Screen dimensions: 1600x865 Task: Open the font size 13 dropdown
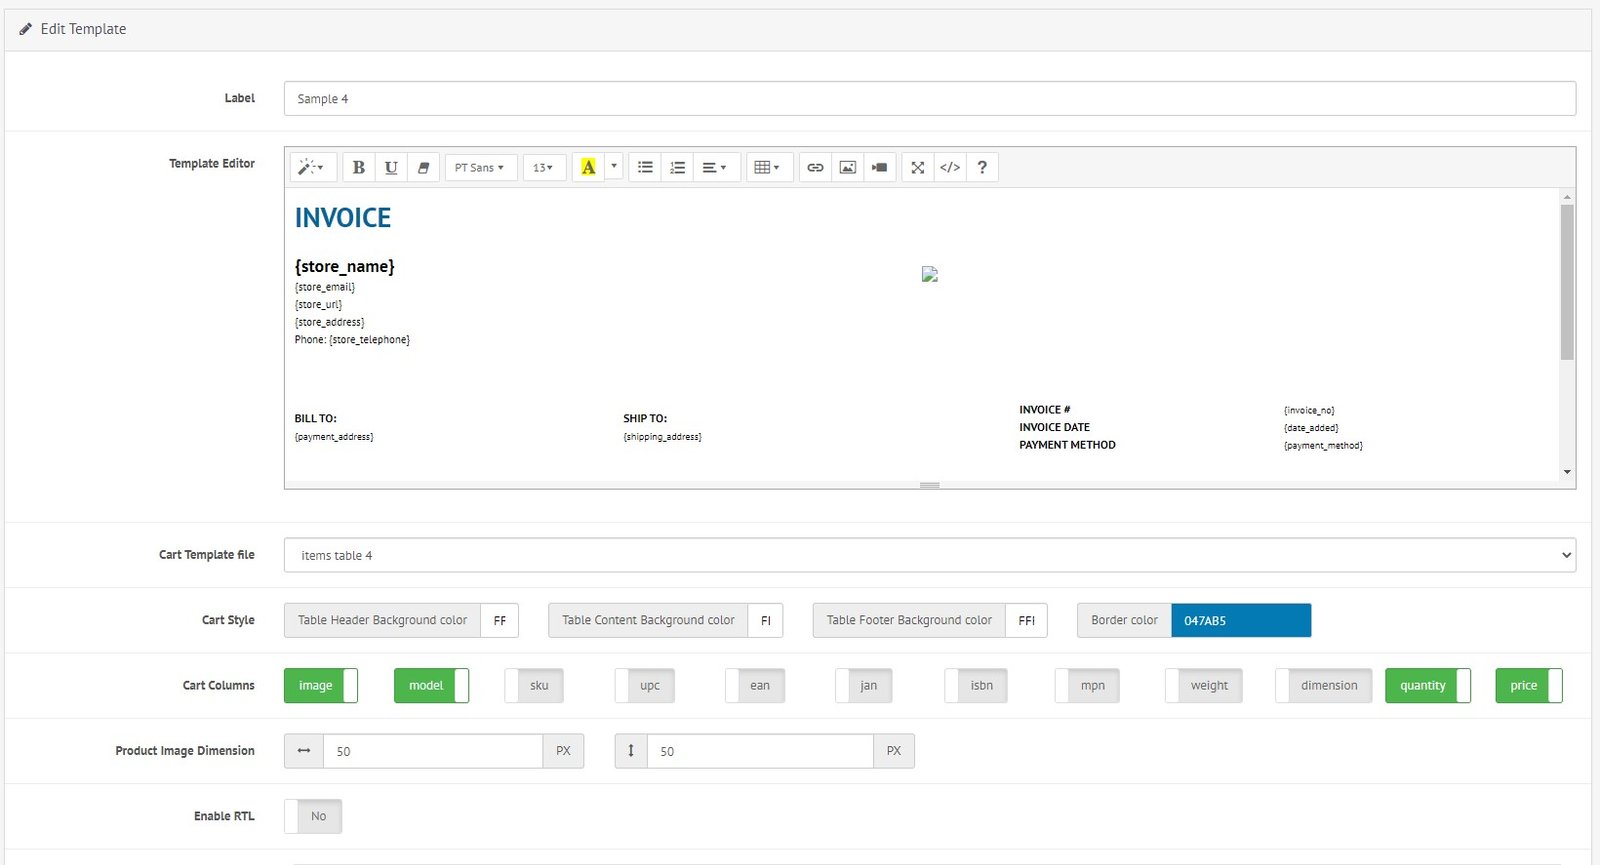pyautogui.click(x=543, y=167)
